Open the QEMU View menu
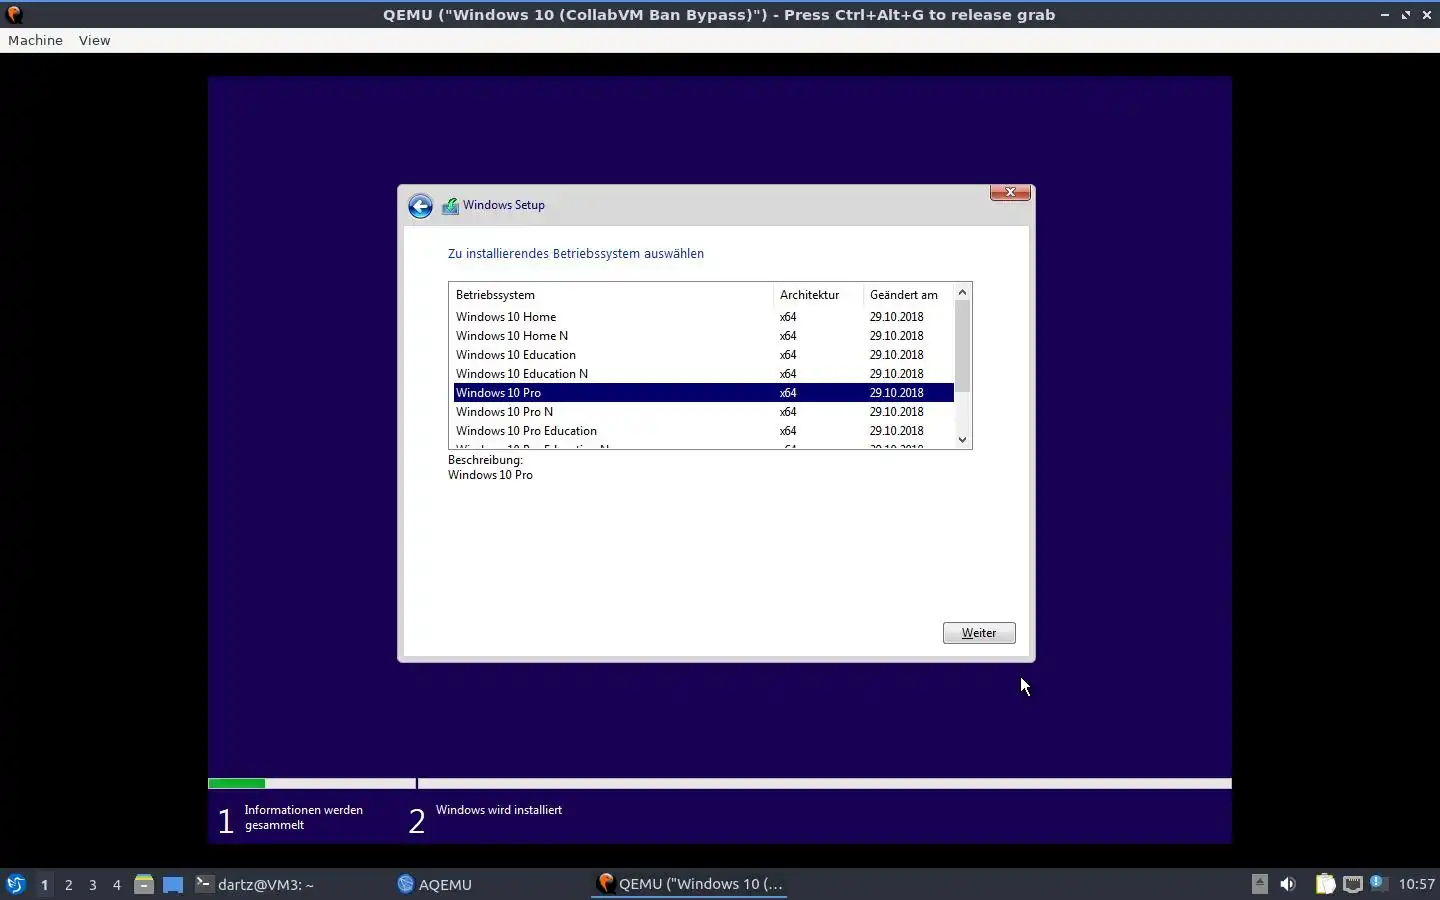This screenshot has width=1440, height=900. (95, 40)
